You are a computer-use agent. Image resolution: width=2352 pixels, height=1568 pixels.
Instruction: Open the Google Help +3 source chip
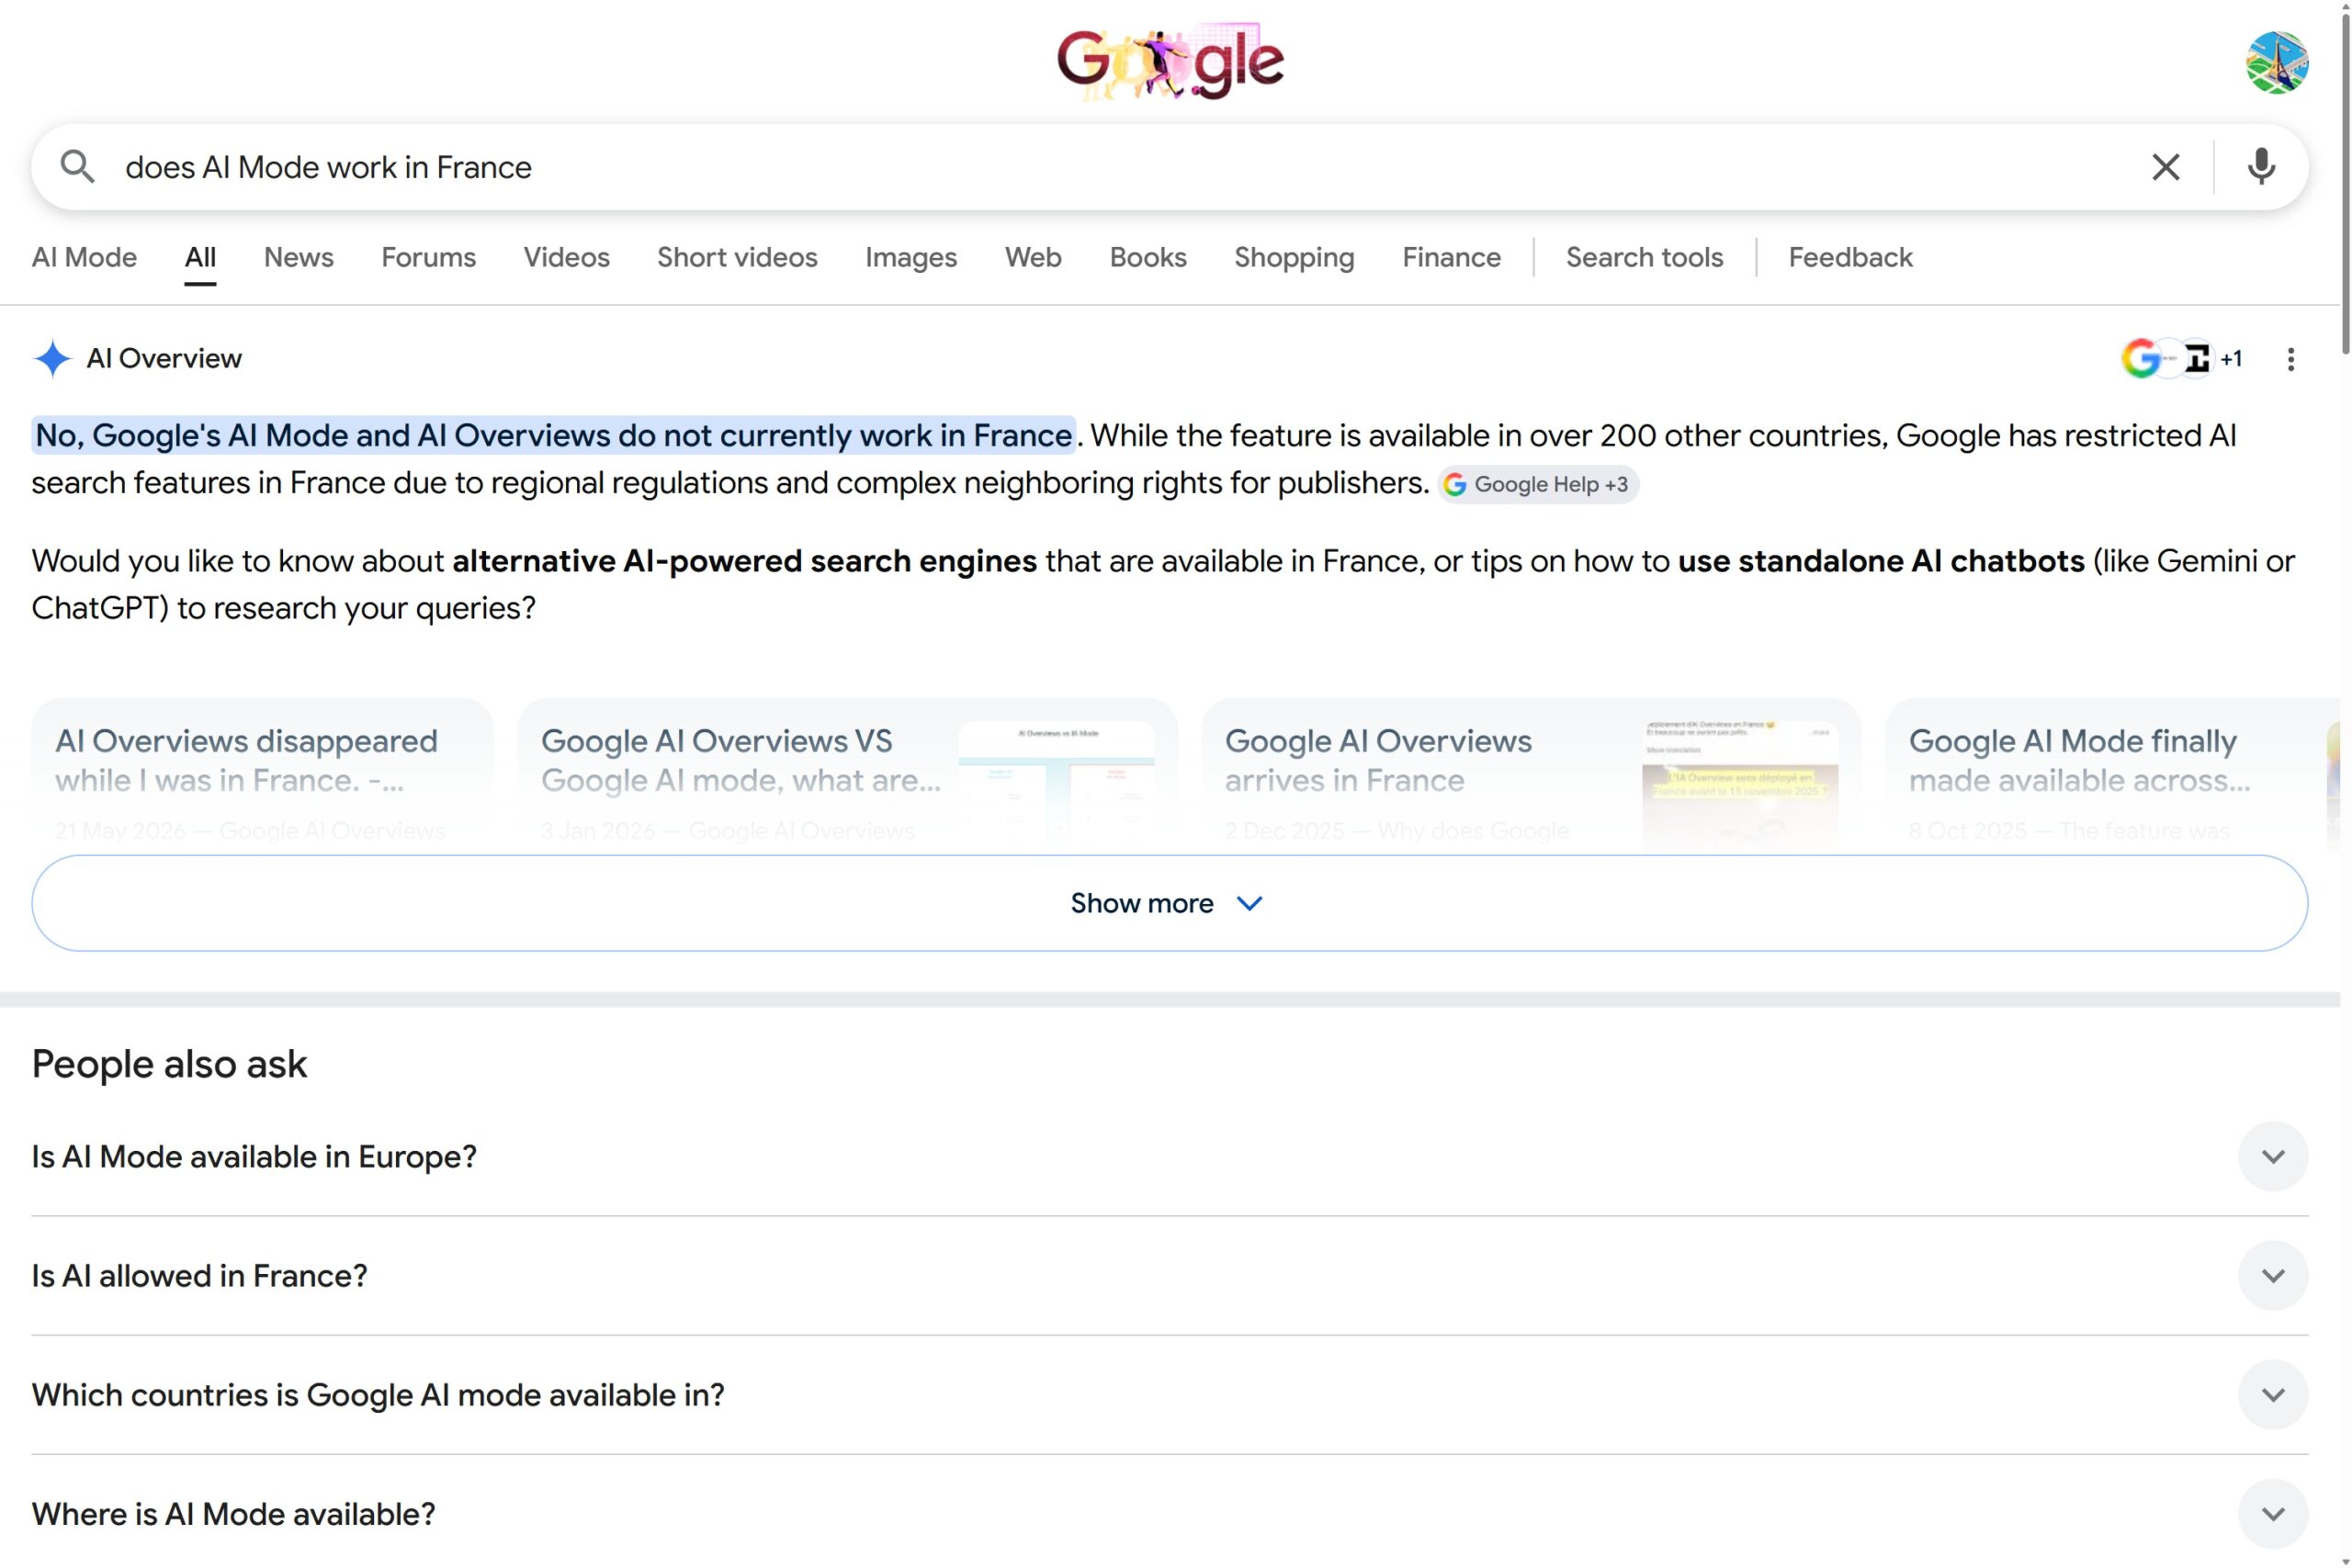coord(1537,484)
